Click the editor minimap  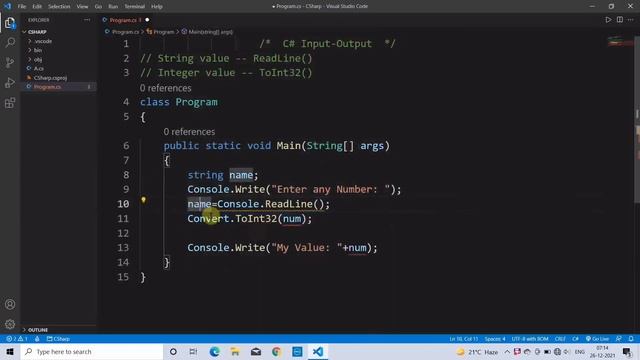(620, 42)
